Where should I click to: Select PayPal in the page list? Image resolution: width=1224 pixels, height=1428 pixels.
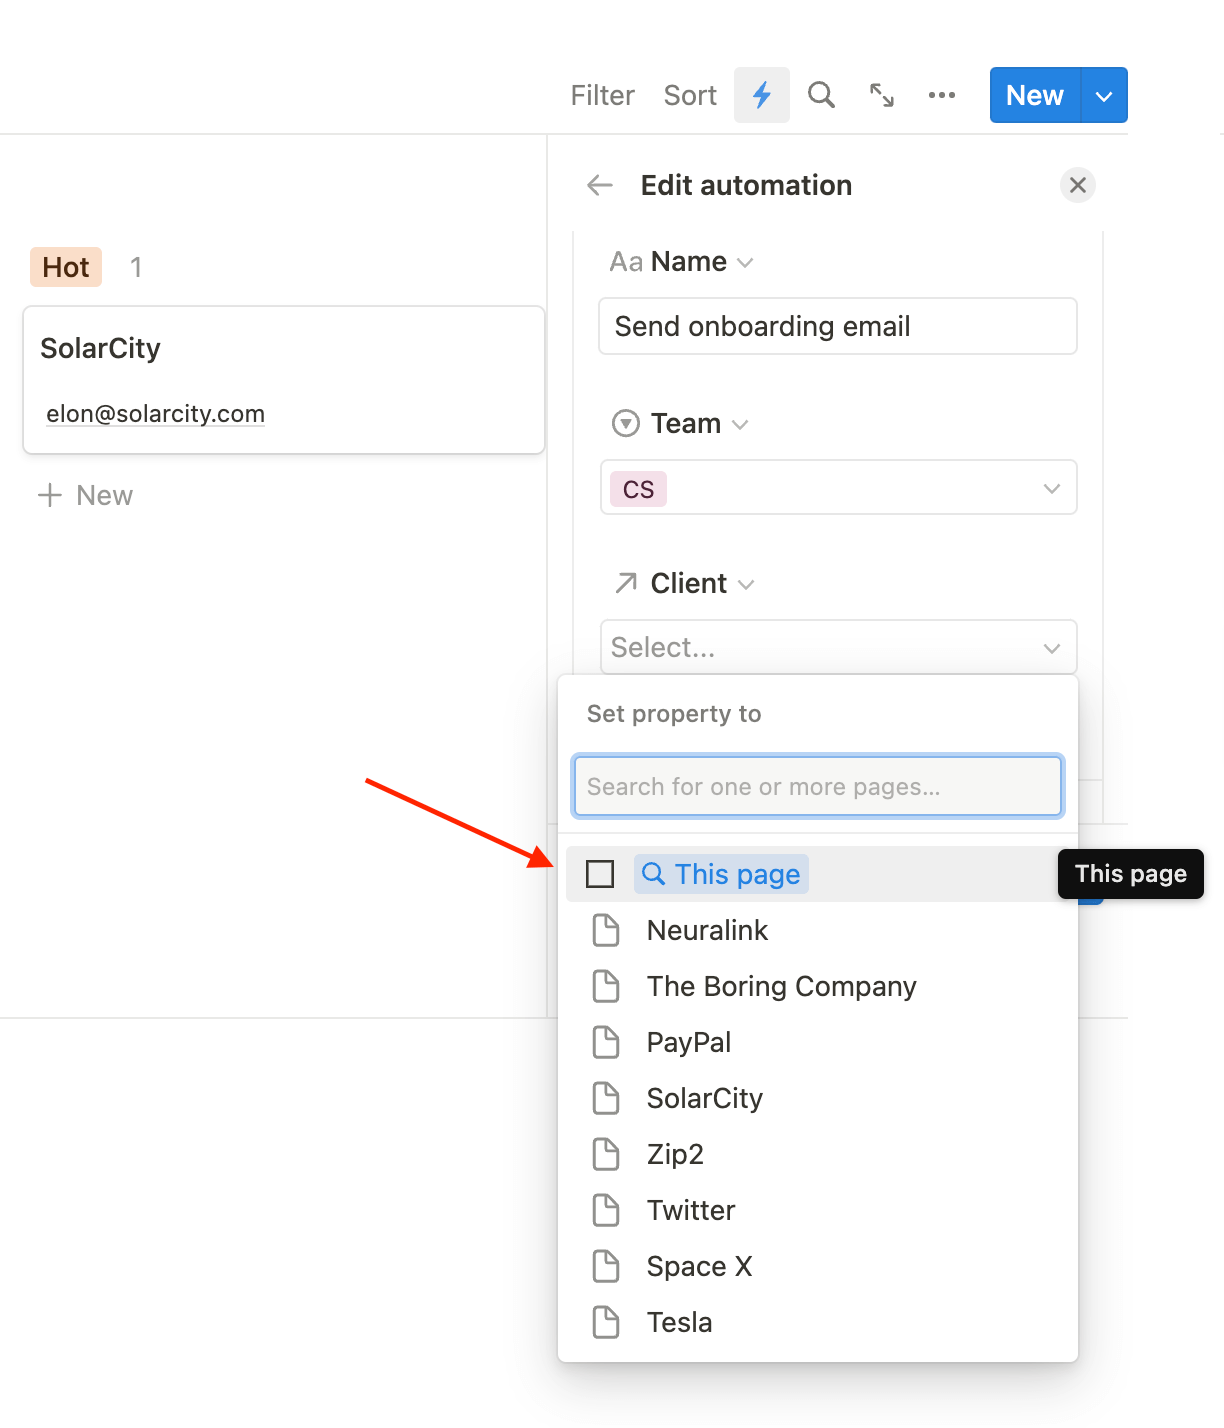point(818,1042)
